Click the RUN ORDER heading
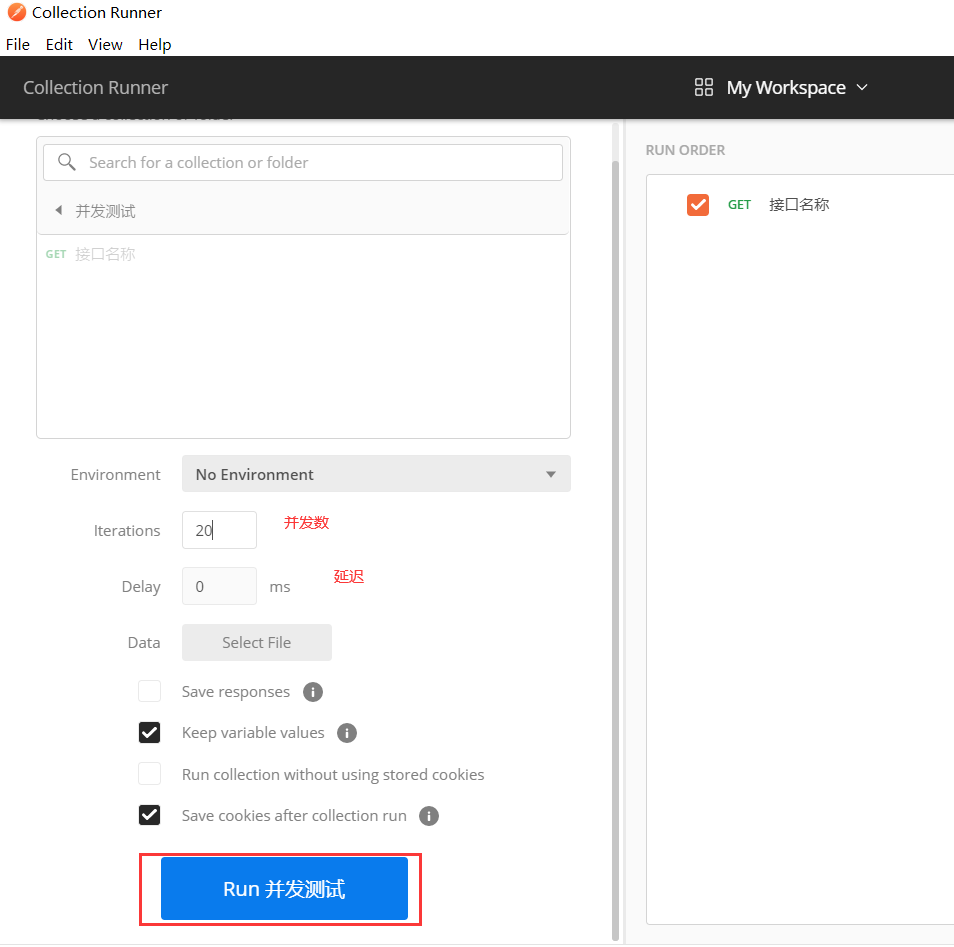Image resolution: width=954 pixels, height=947 pixels. (x=685, y=150)
